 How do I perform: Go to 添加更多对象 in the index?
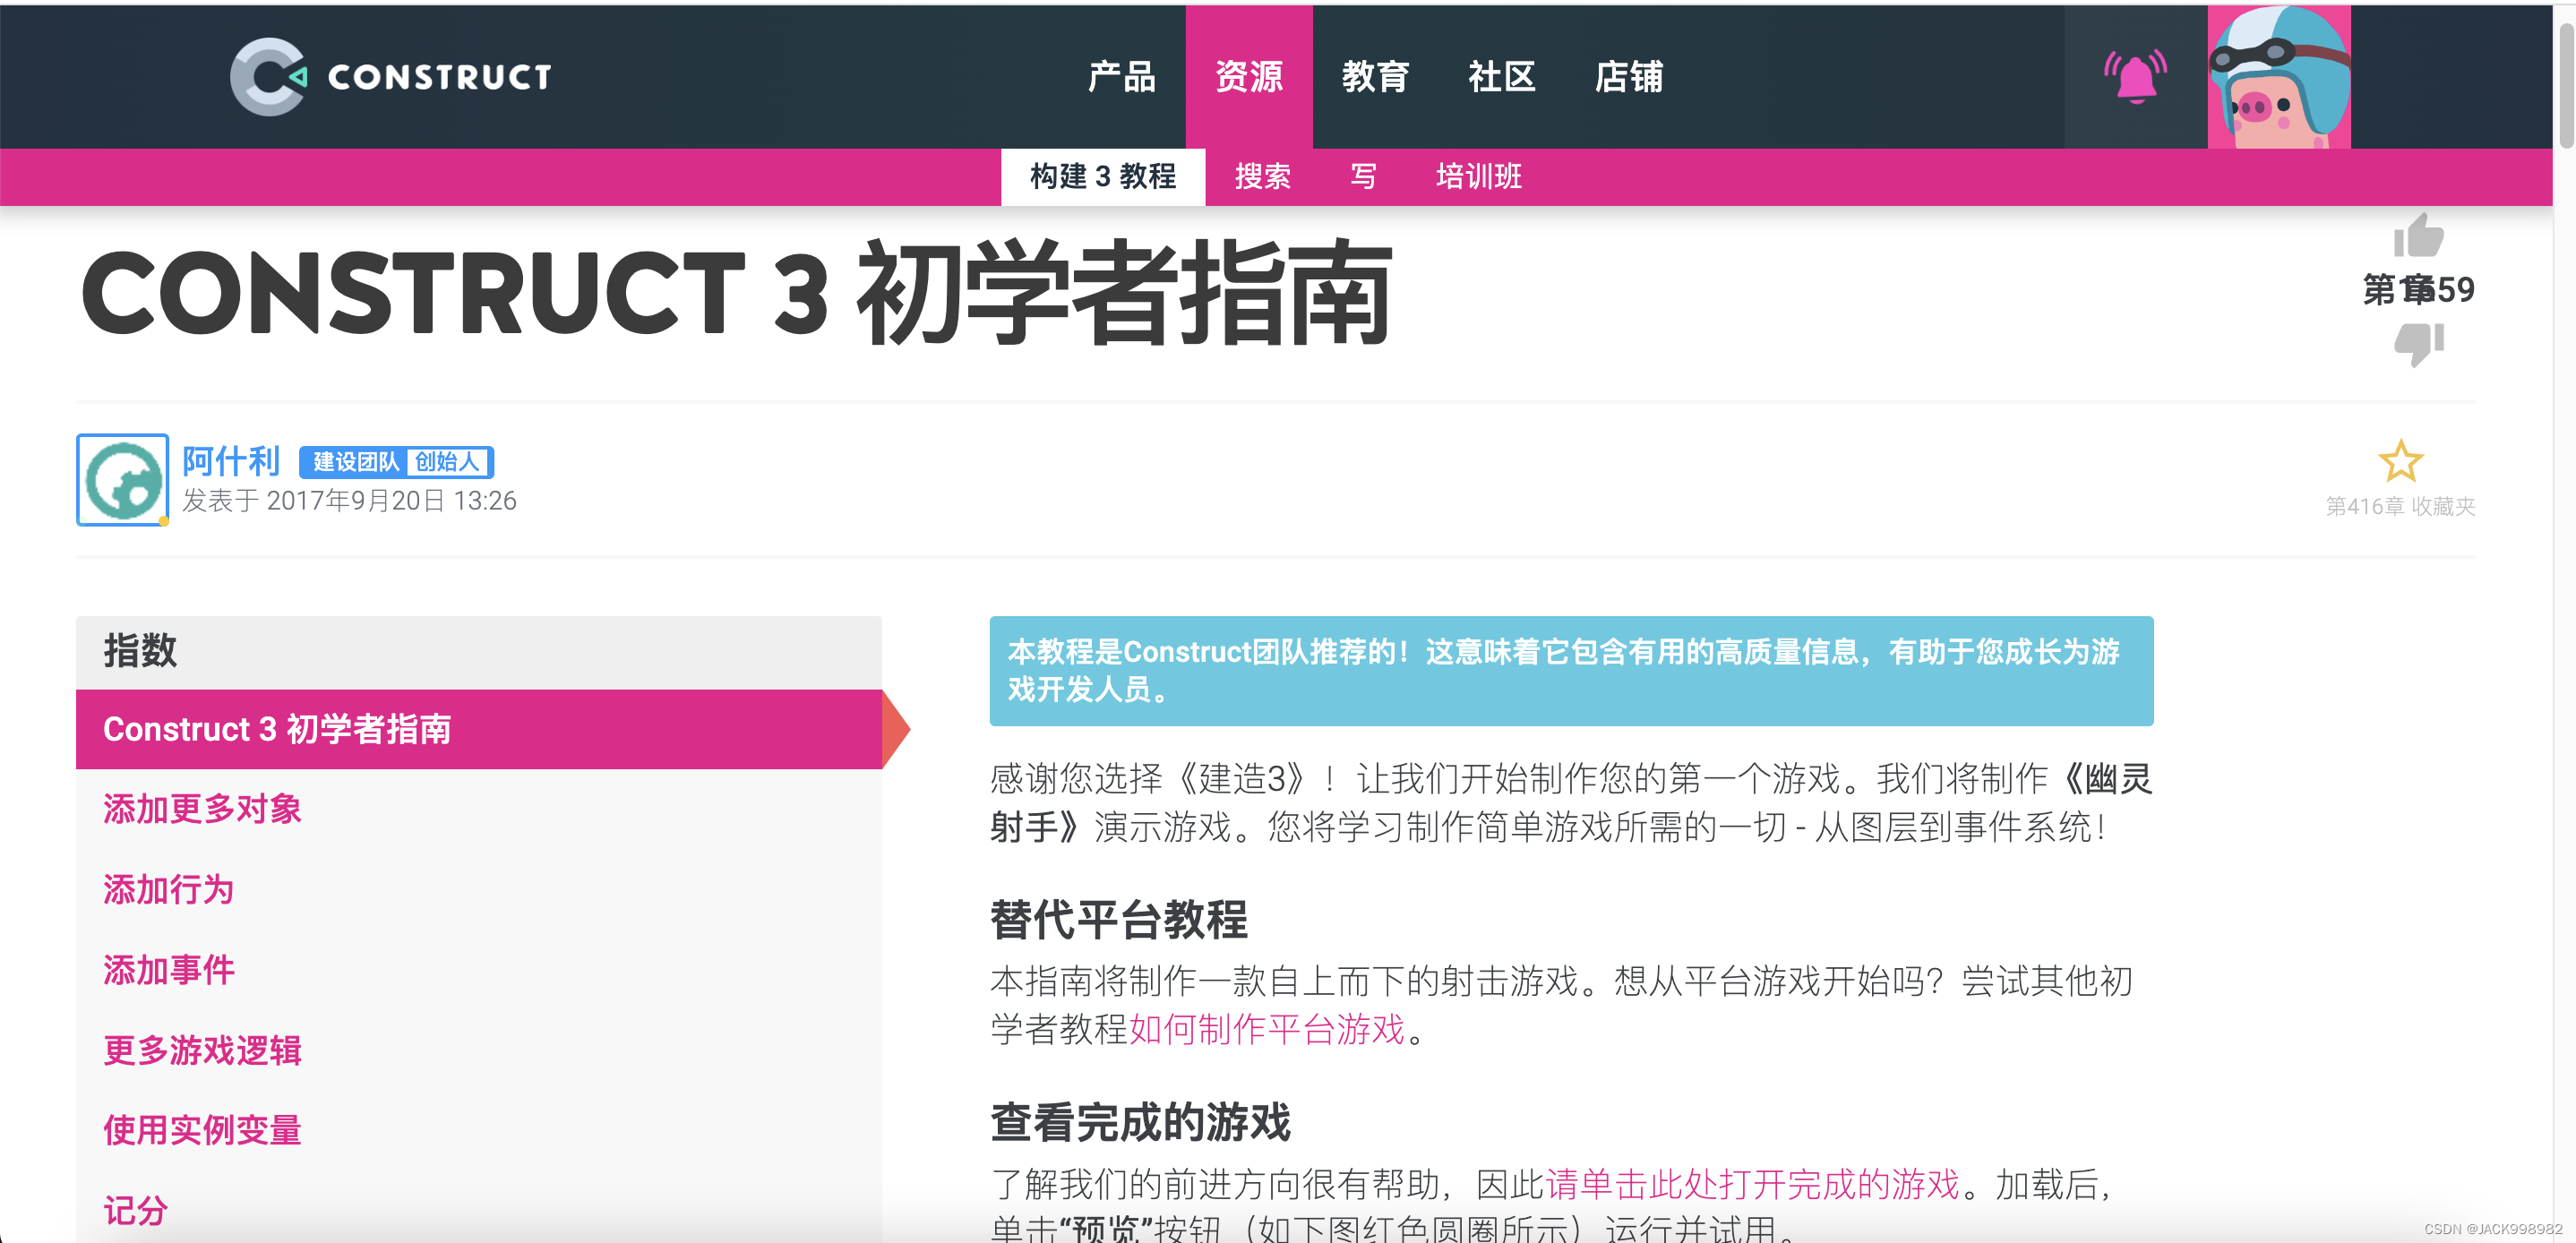202,809
